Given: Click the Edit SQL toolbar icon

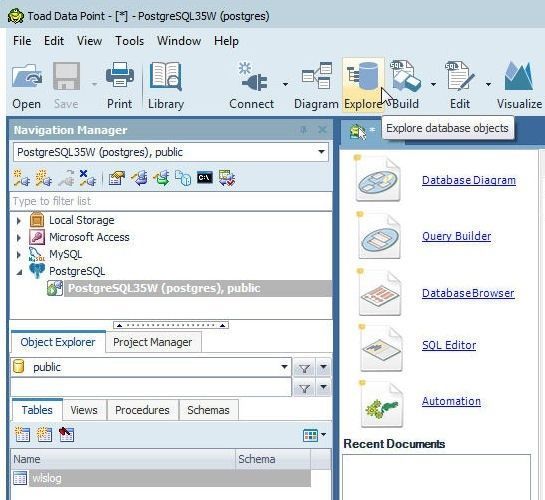Looking at the screenshot, I should tap(460, 76).
